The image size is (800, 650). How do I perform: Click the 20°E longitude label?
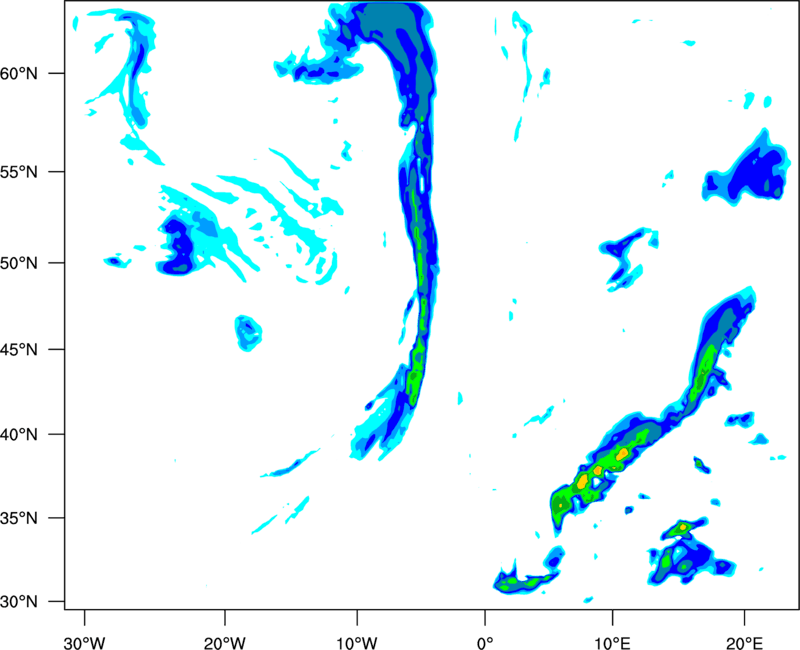pos(744,643)
